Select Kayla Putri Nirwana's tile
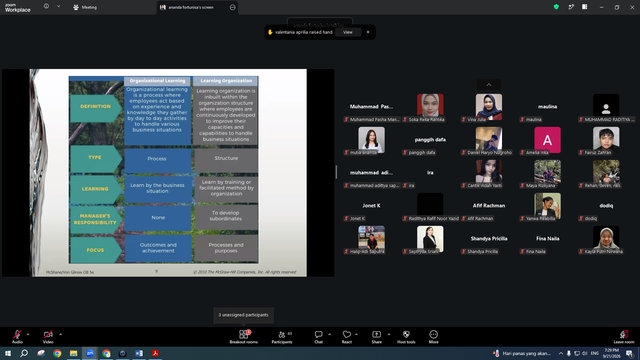640x360 pixels. (606, 238)
